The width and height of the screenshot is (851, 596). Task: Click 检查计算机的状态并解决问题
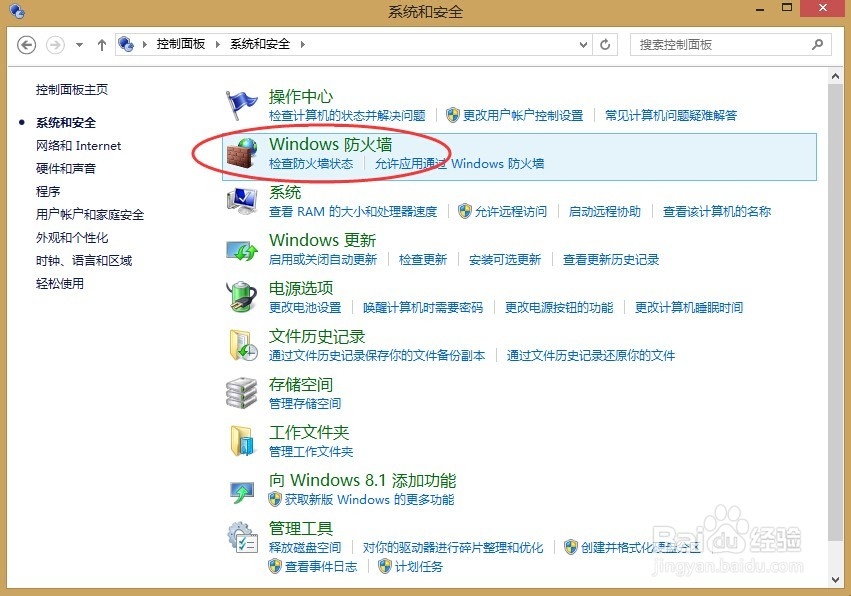tap(347, 116)
